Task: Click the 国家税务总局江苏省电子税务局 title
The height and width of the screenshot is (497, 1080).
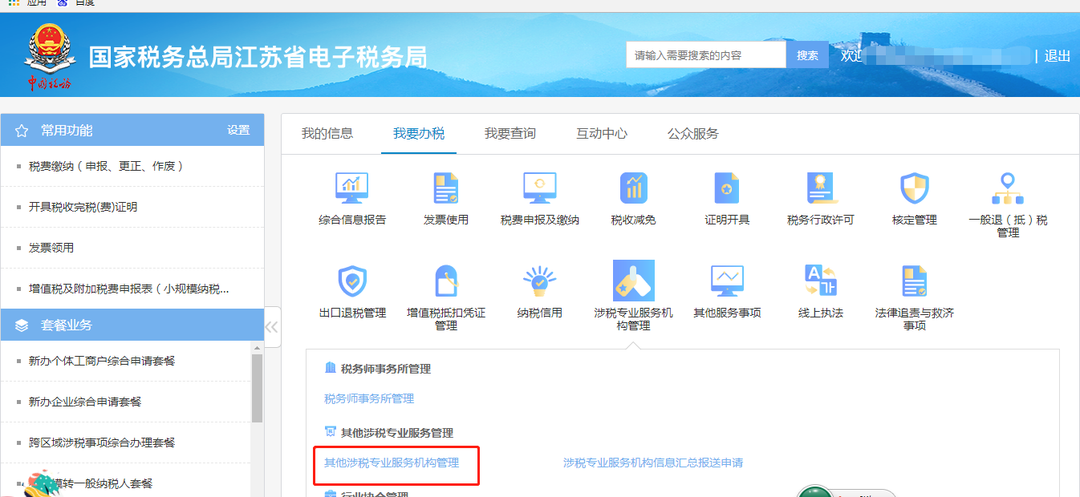Action: [258, 56]
